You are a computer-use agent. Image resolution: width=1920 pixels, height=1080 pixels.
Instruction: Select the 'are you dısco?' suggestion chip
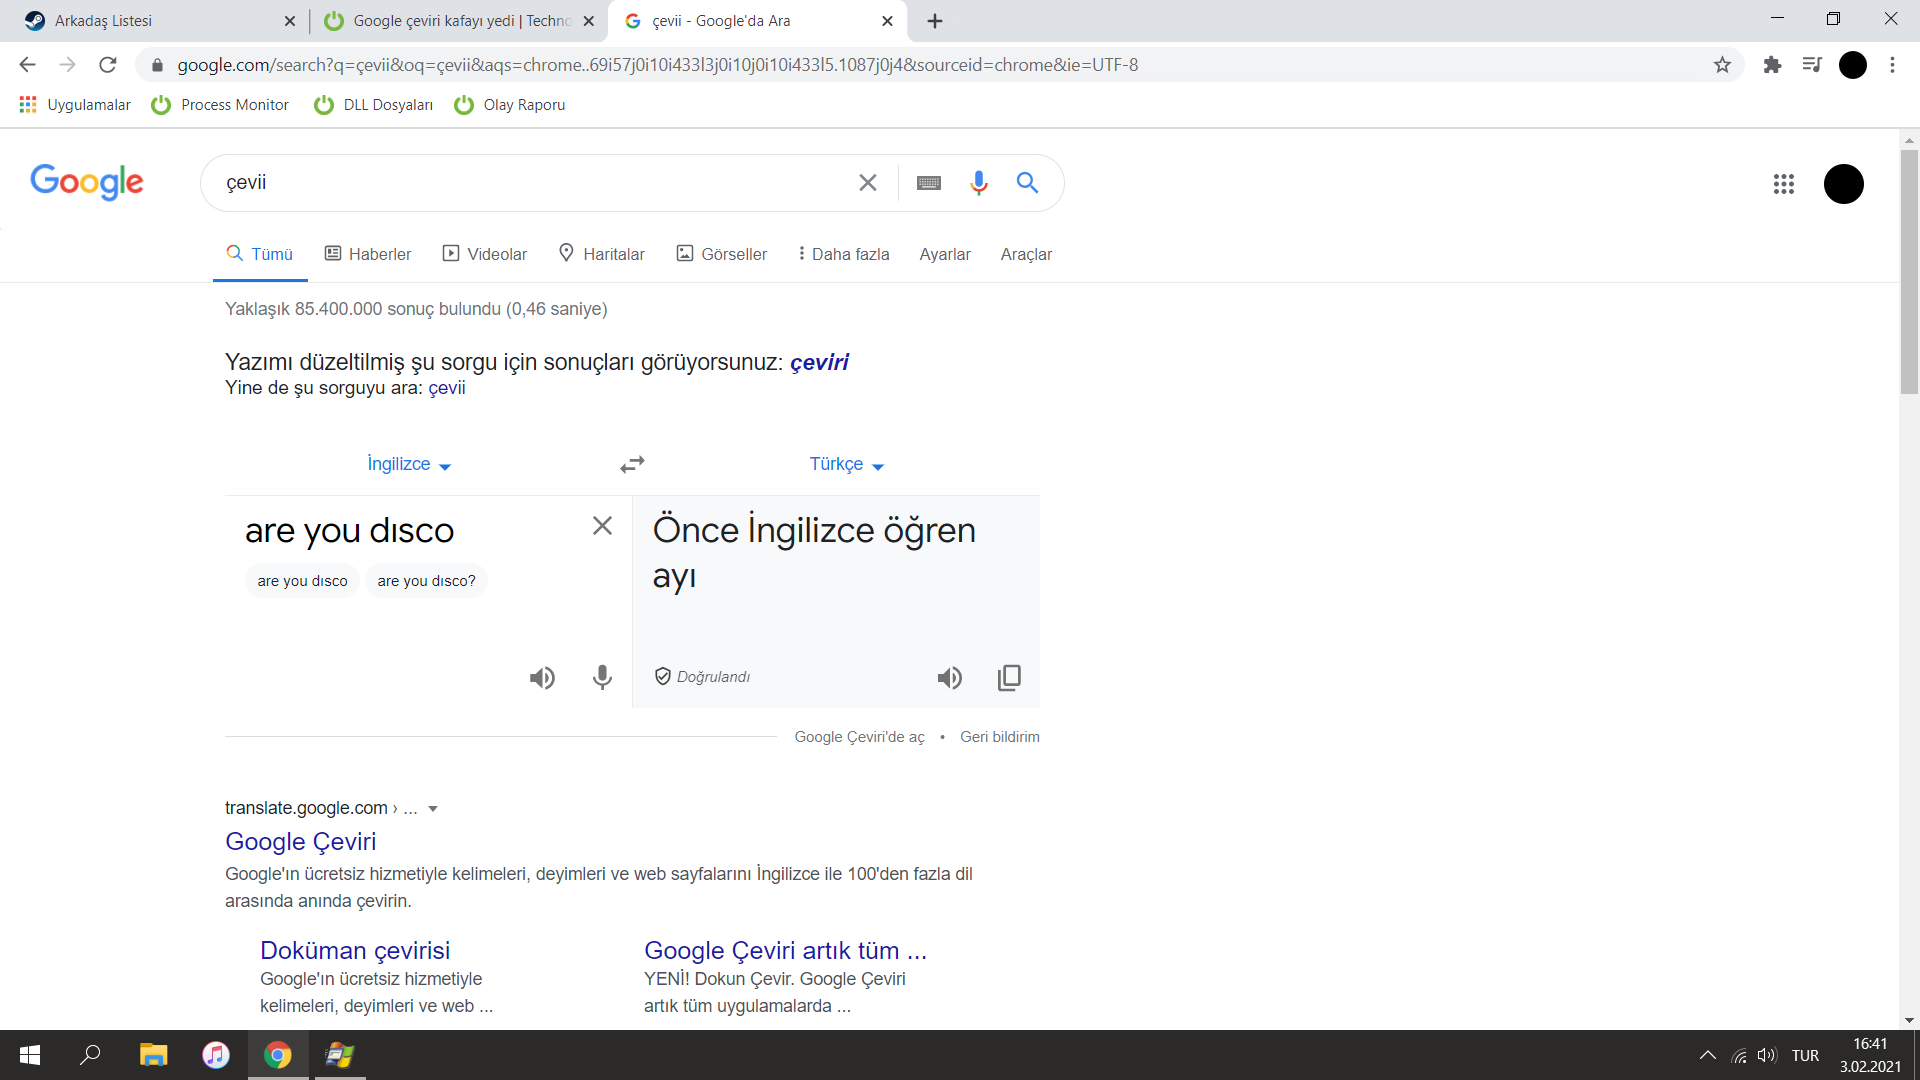(426, 581)
